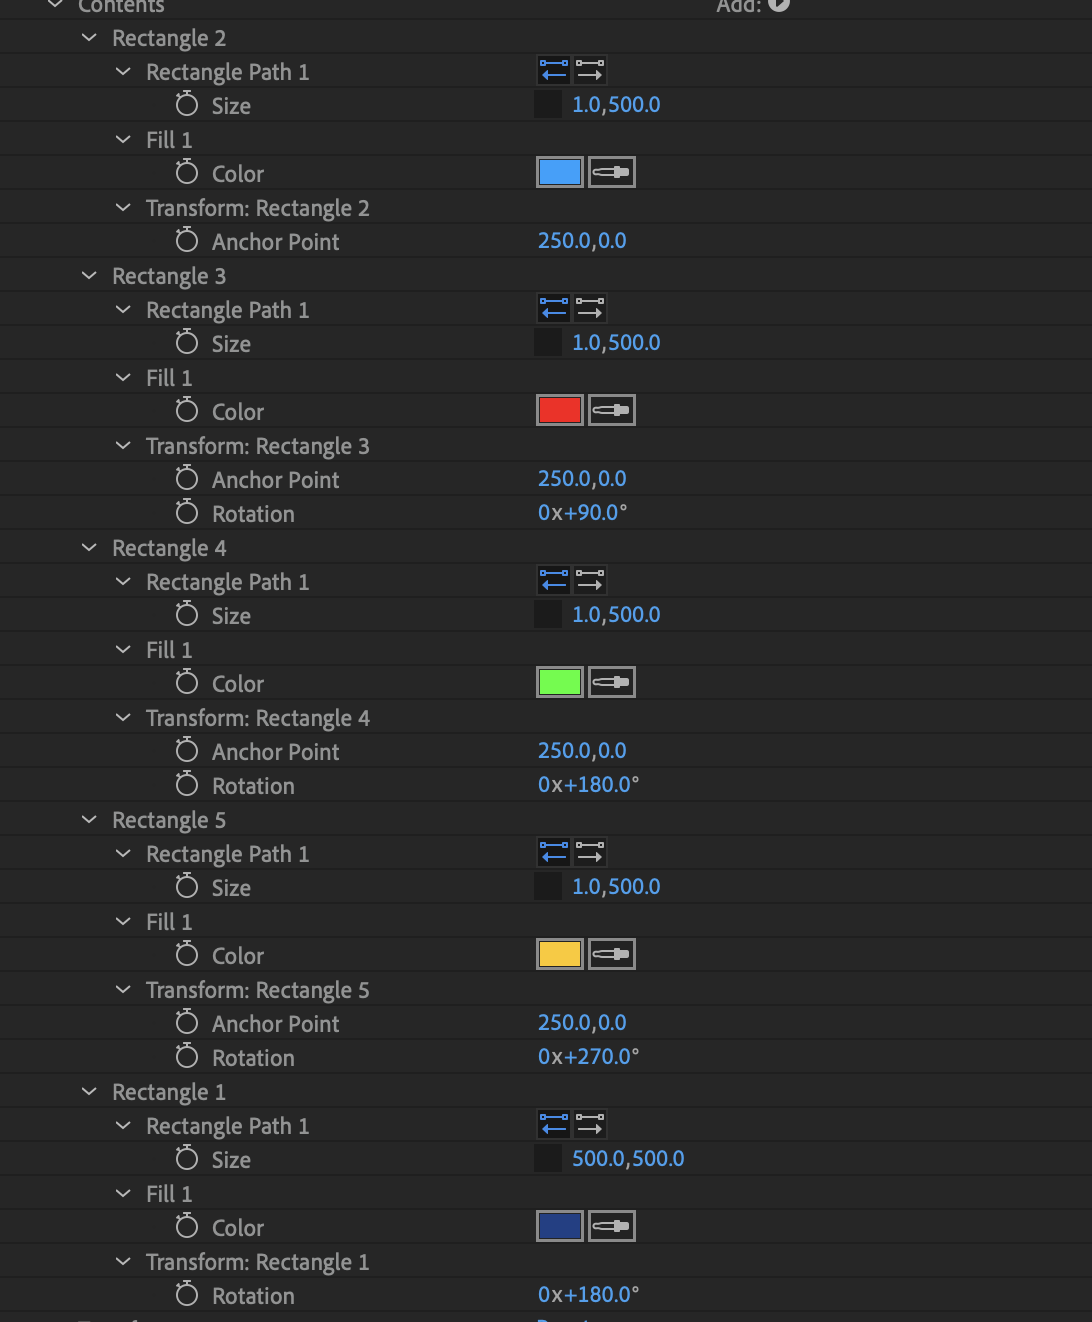Select the eyedropper next to Rectangle 3's color
This screenshot has height=1322, width=1092.
coord(611,409)
